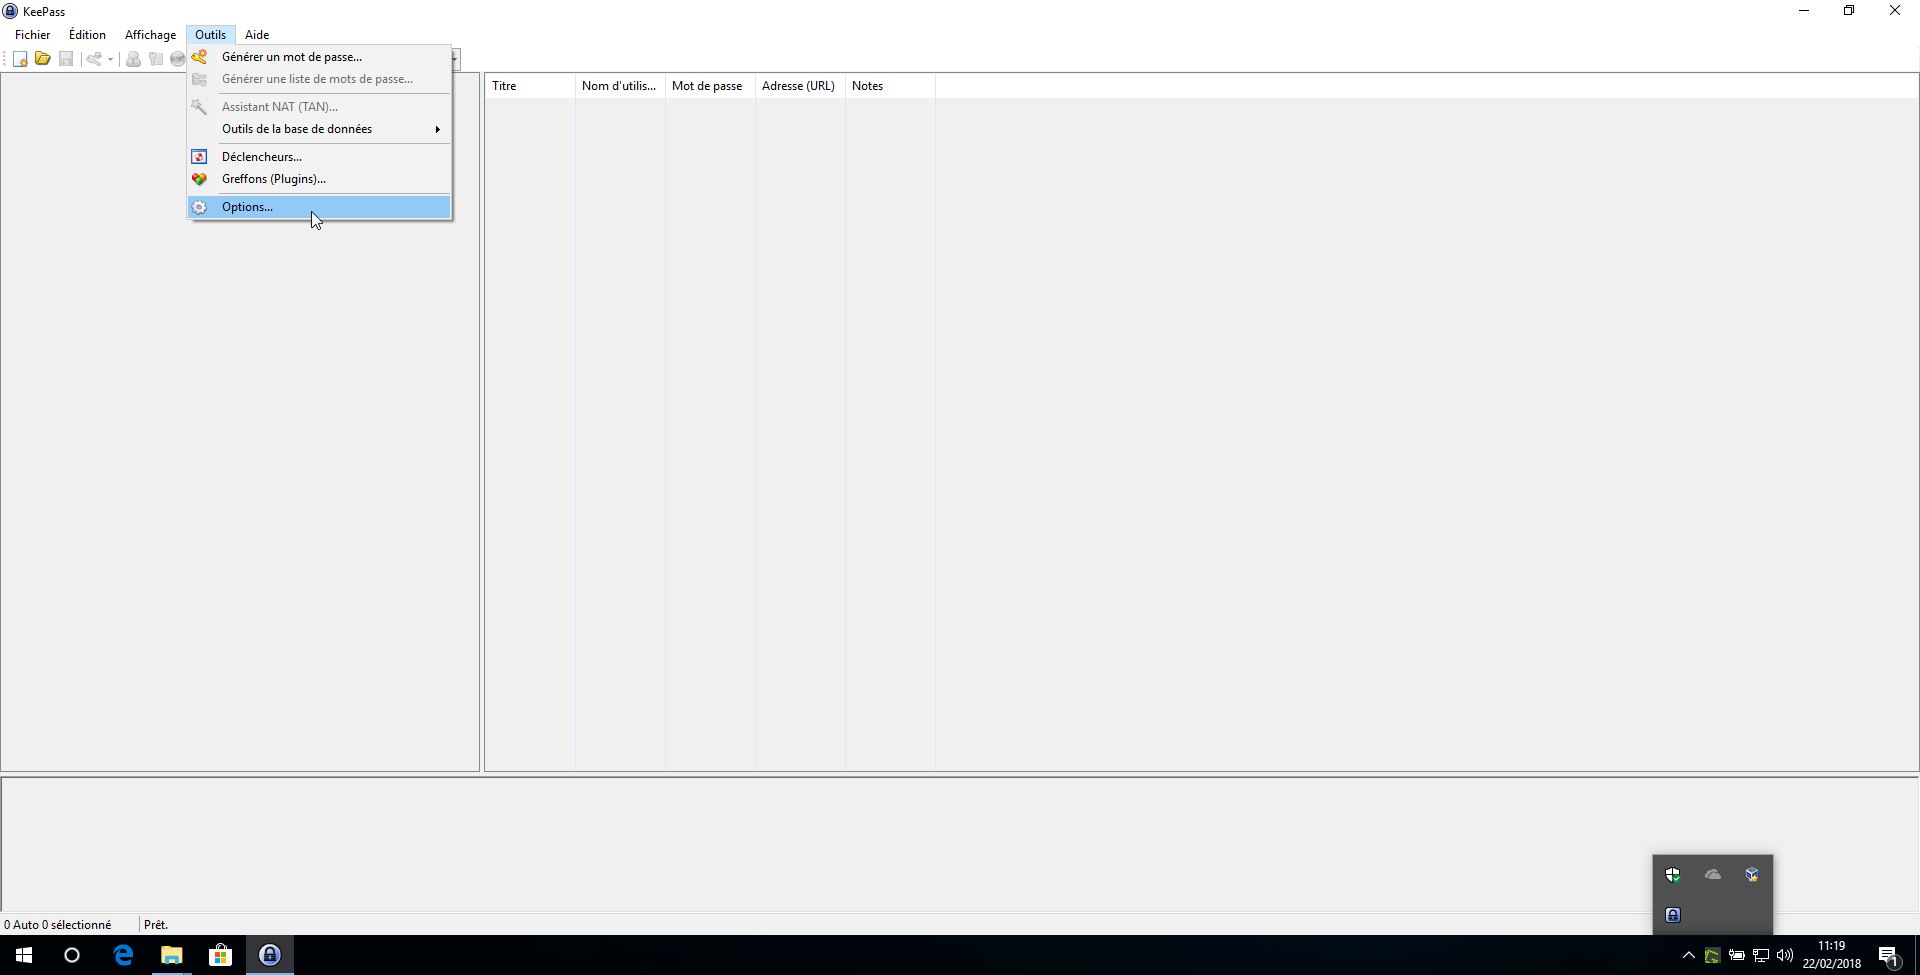Viewport: 1920px width, 975px height.
Task: Click the Windows Defender tray icon
Action: (1673, 875)
